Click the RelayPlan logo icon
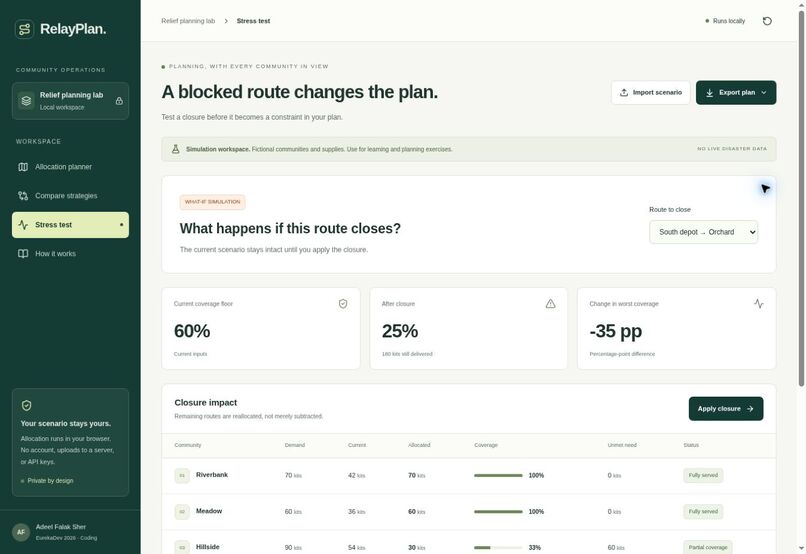 coord(24,29)
